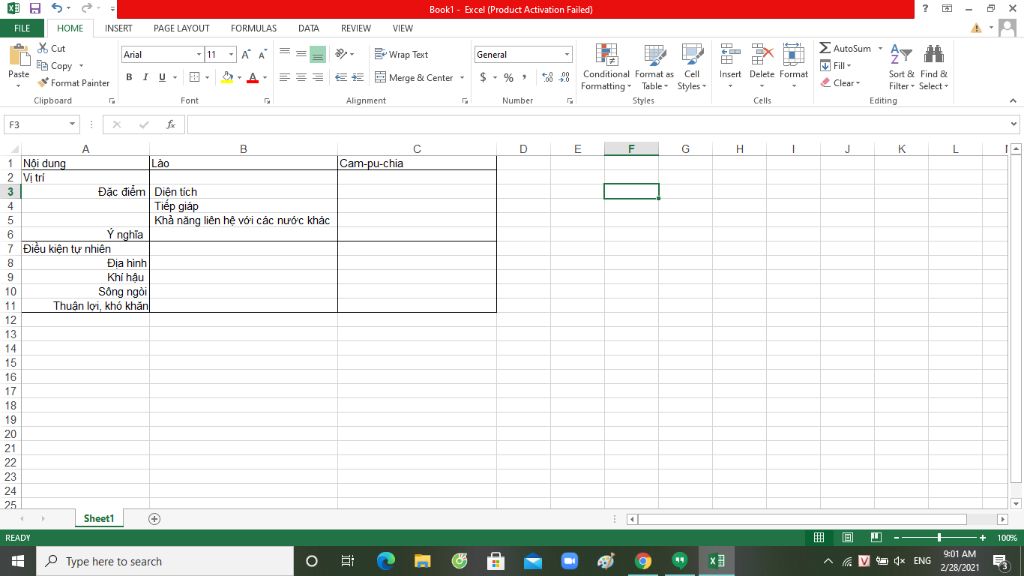Open Format as Table gallery
Viewport: 1024px width, 576px height.
click(x=654, y=67)
